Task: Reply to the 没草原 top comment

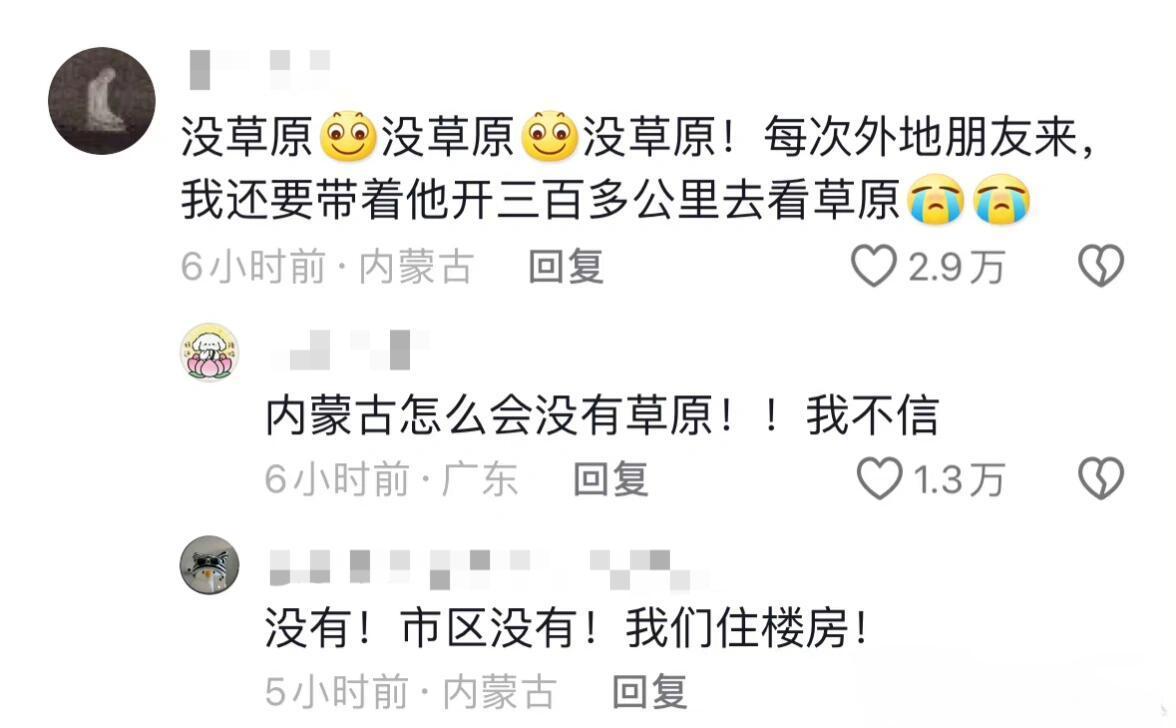Action: point(566,266)
